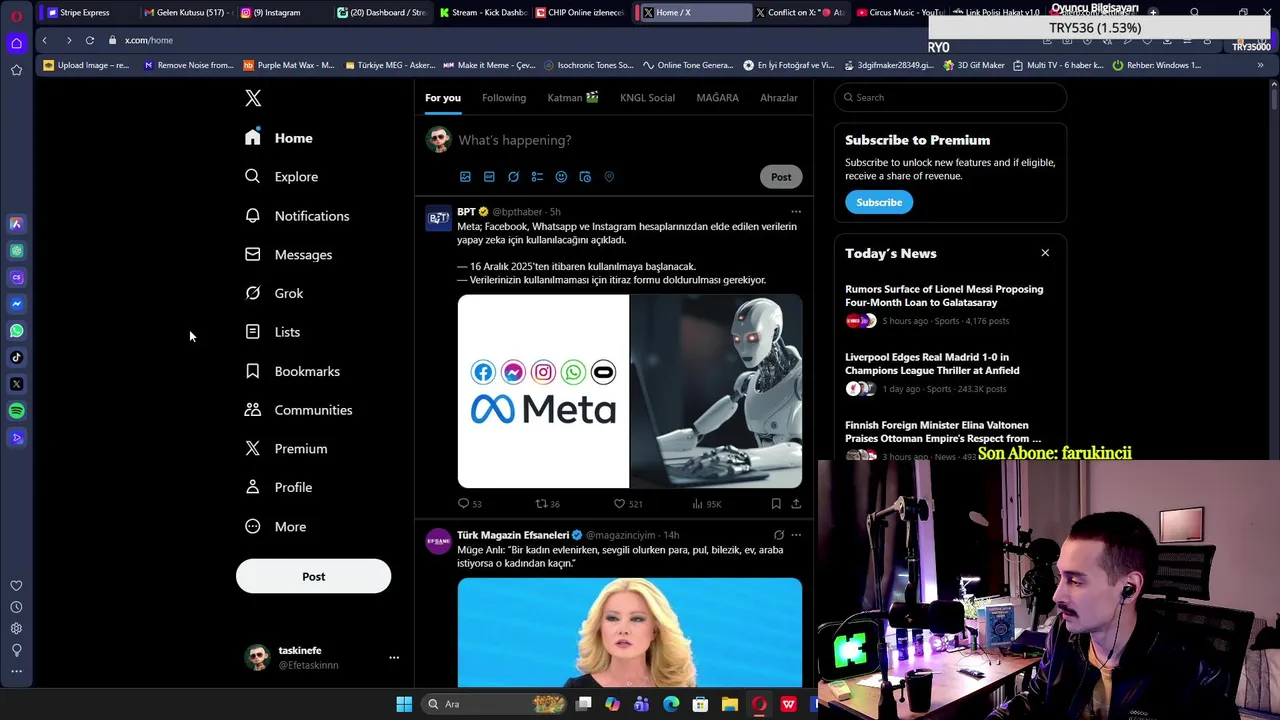Like the BPT Meta post
1280x720 pixels.
point(627,504)
